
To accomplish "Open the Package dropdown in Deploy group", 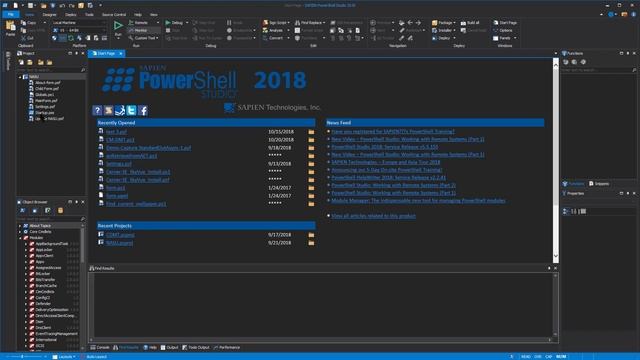I will tap(444, 23).
